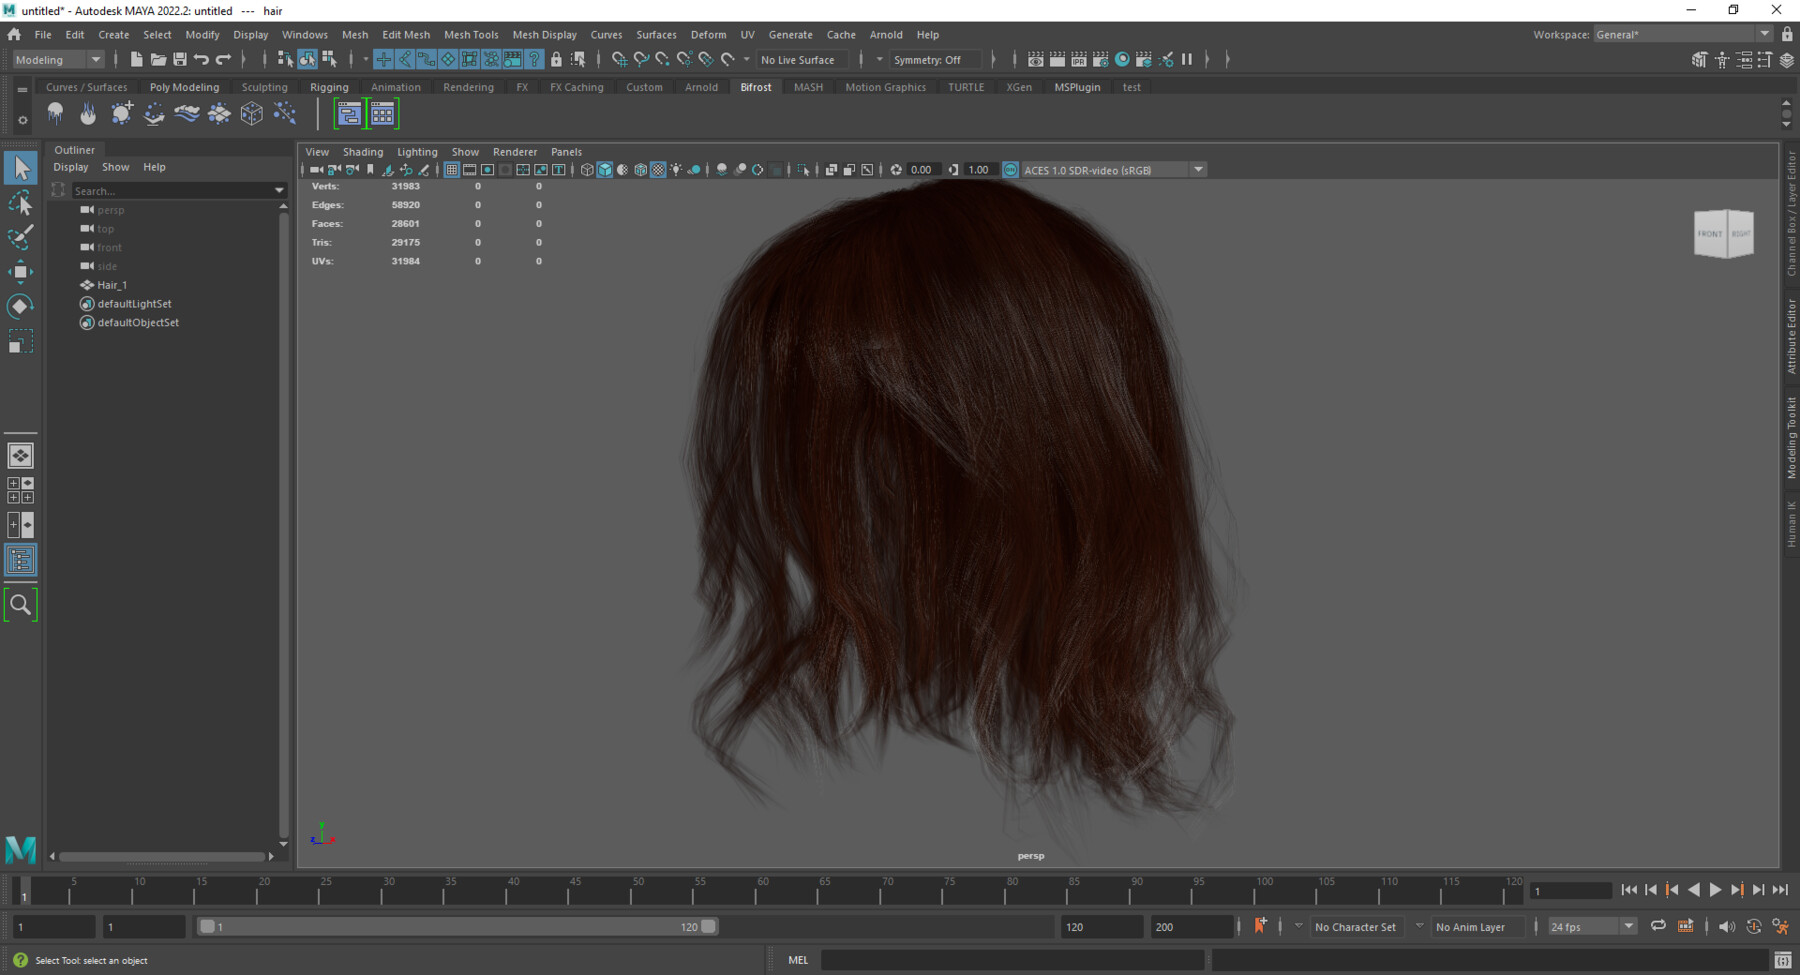1800x975 pixels.
Task: Open Hypershade from the status line icon
Action: 1122,60
